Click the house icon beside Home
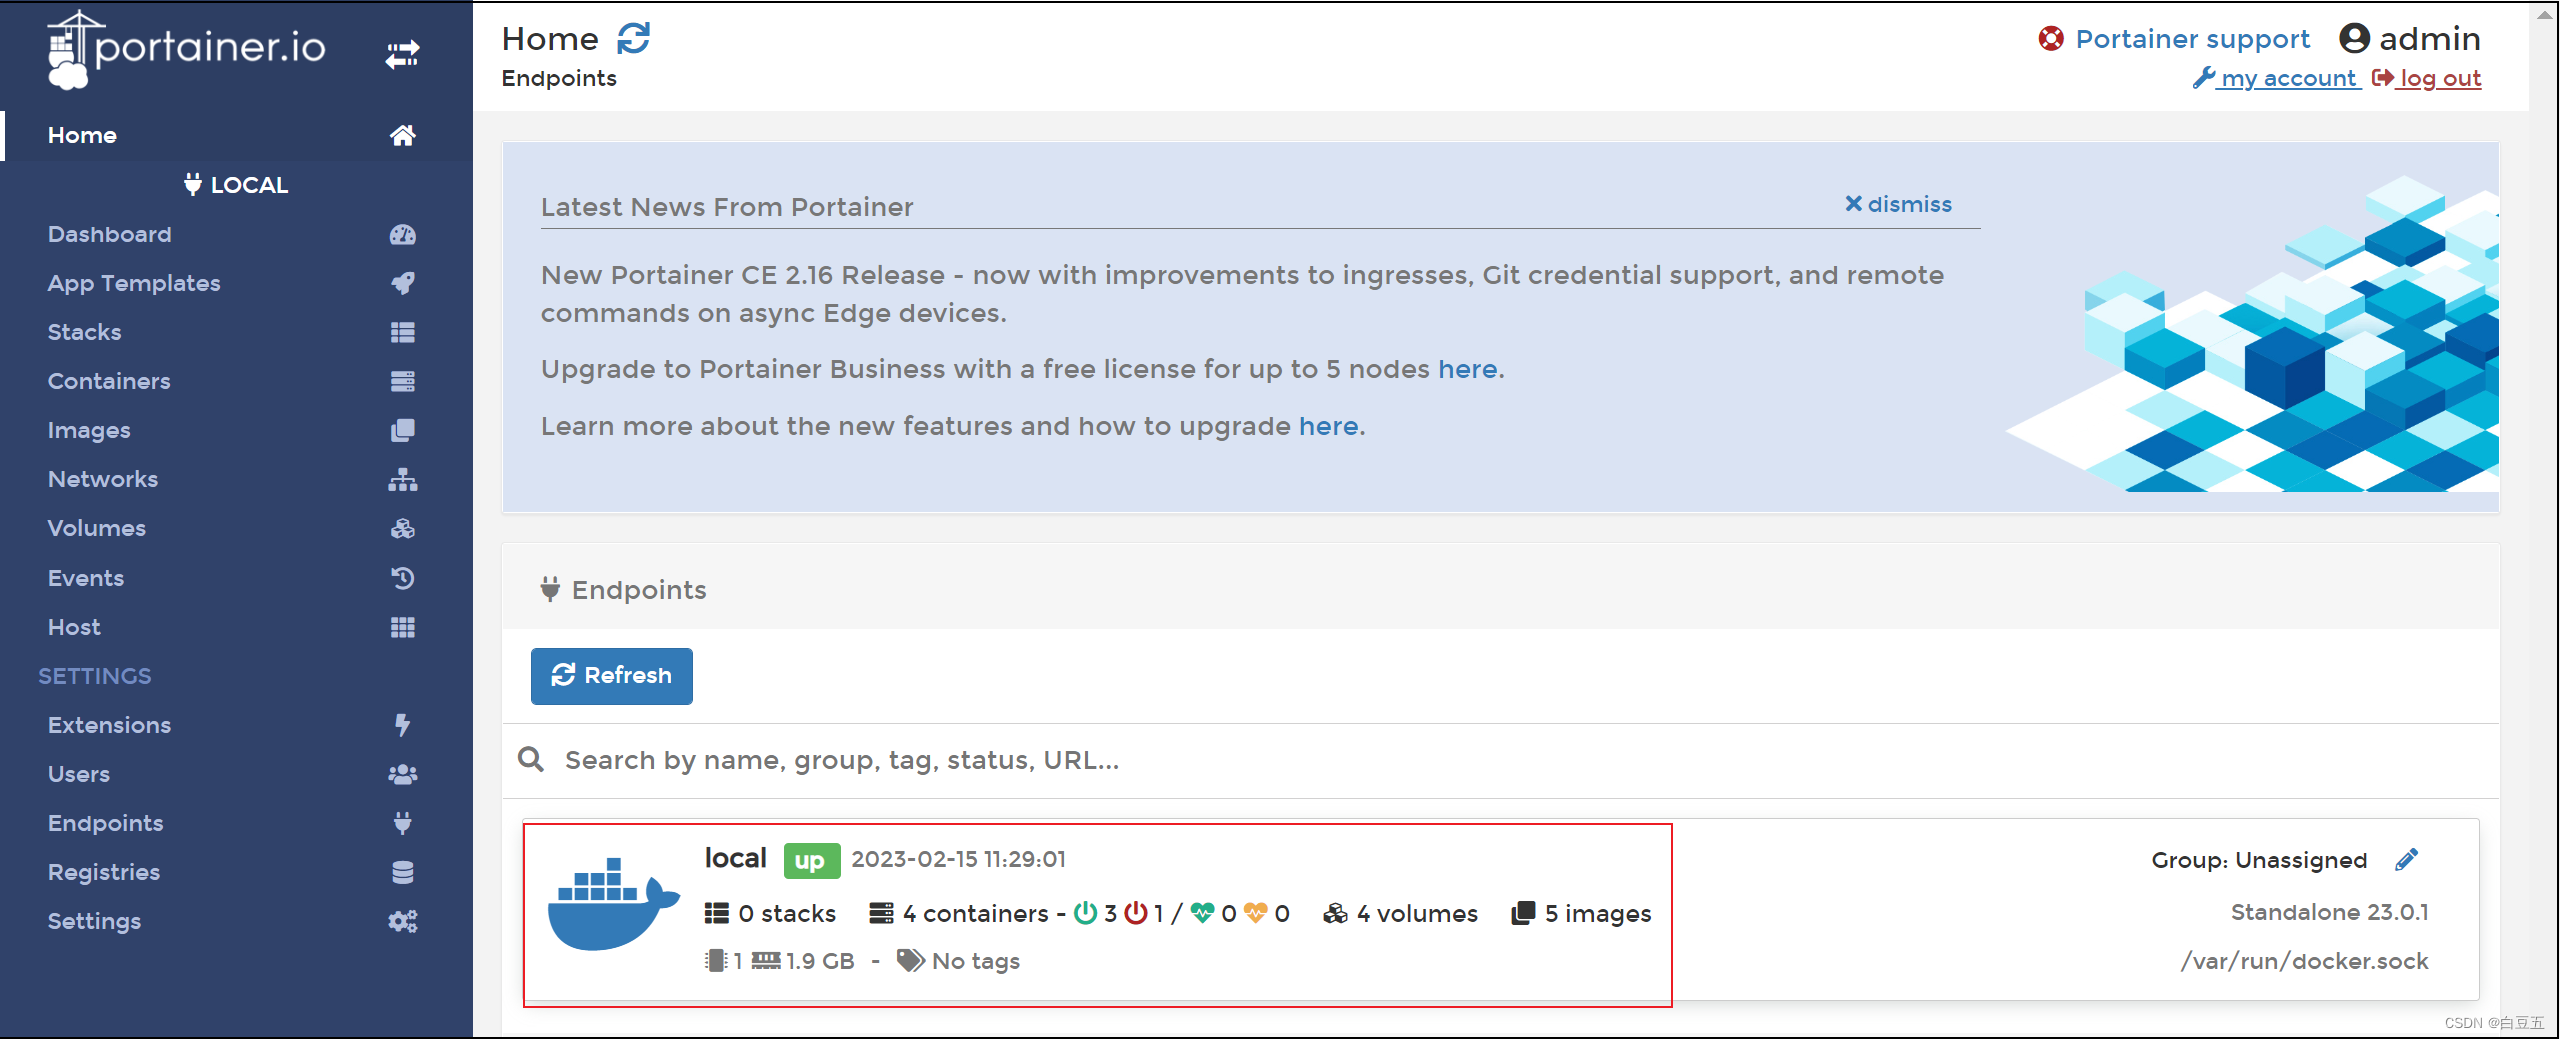2560x1039 pixels. click(402, 135)
